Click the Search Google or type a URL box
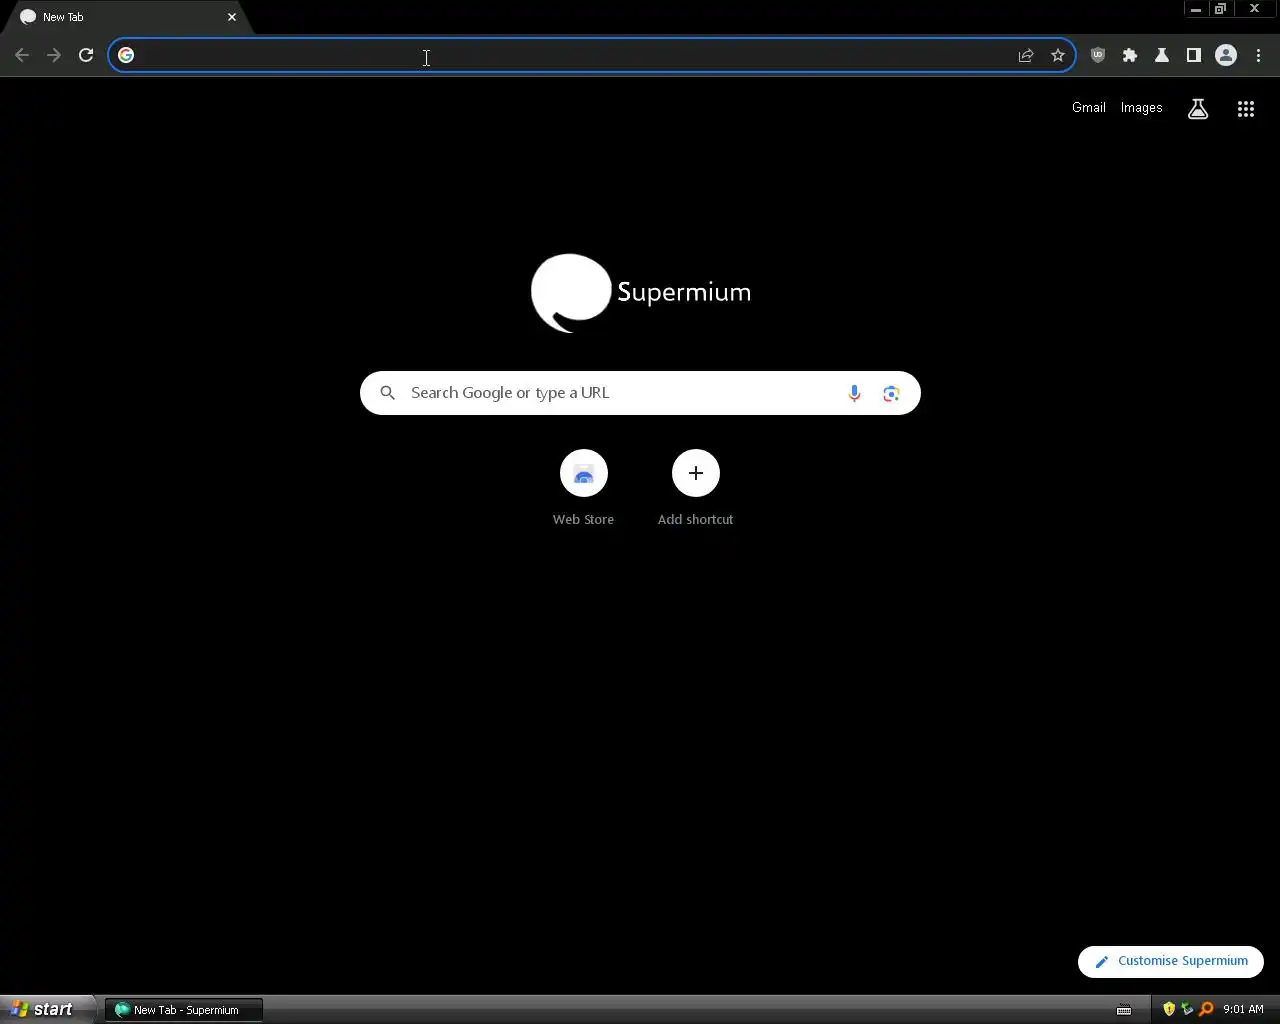This screenshot has height=1024, width=1280. 640,393
